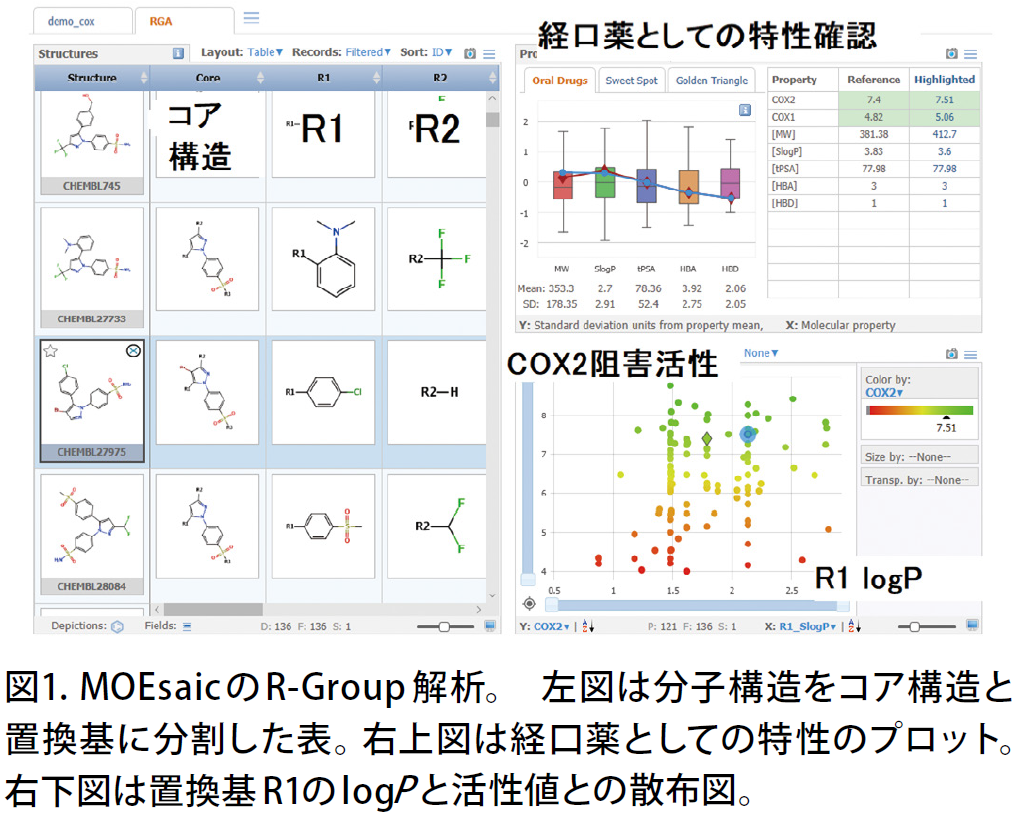Toggle the star on CHEMBL27975 card

coord(51,351)
